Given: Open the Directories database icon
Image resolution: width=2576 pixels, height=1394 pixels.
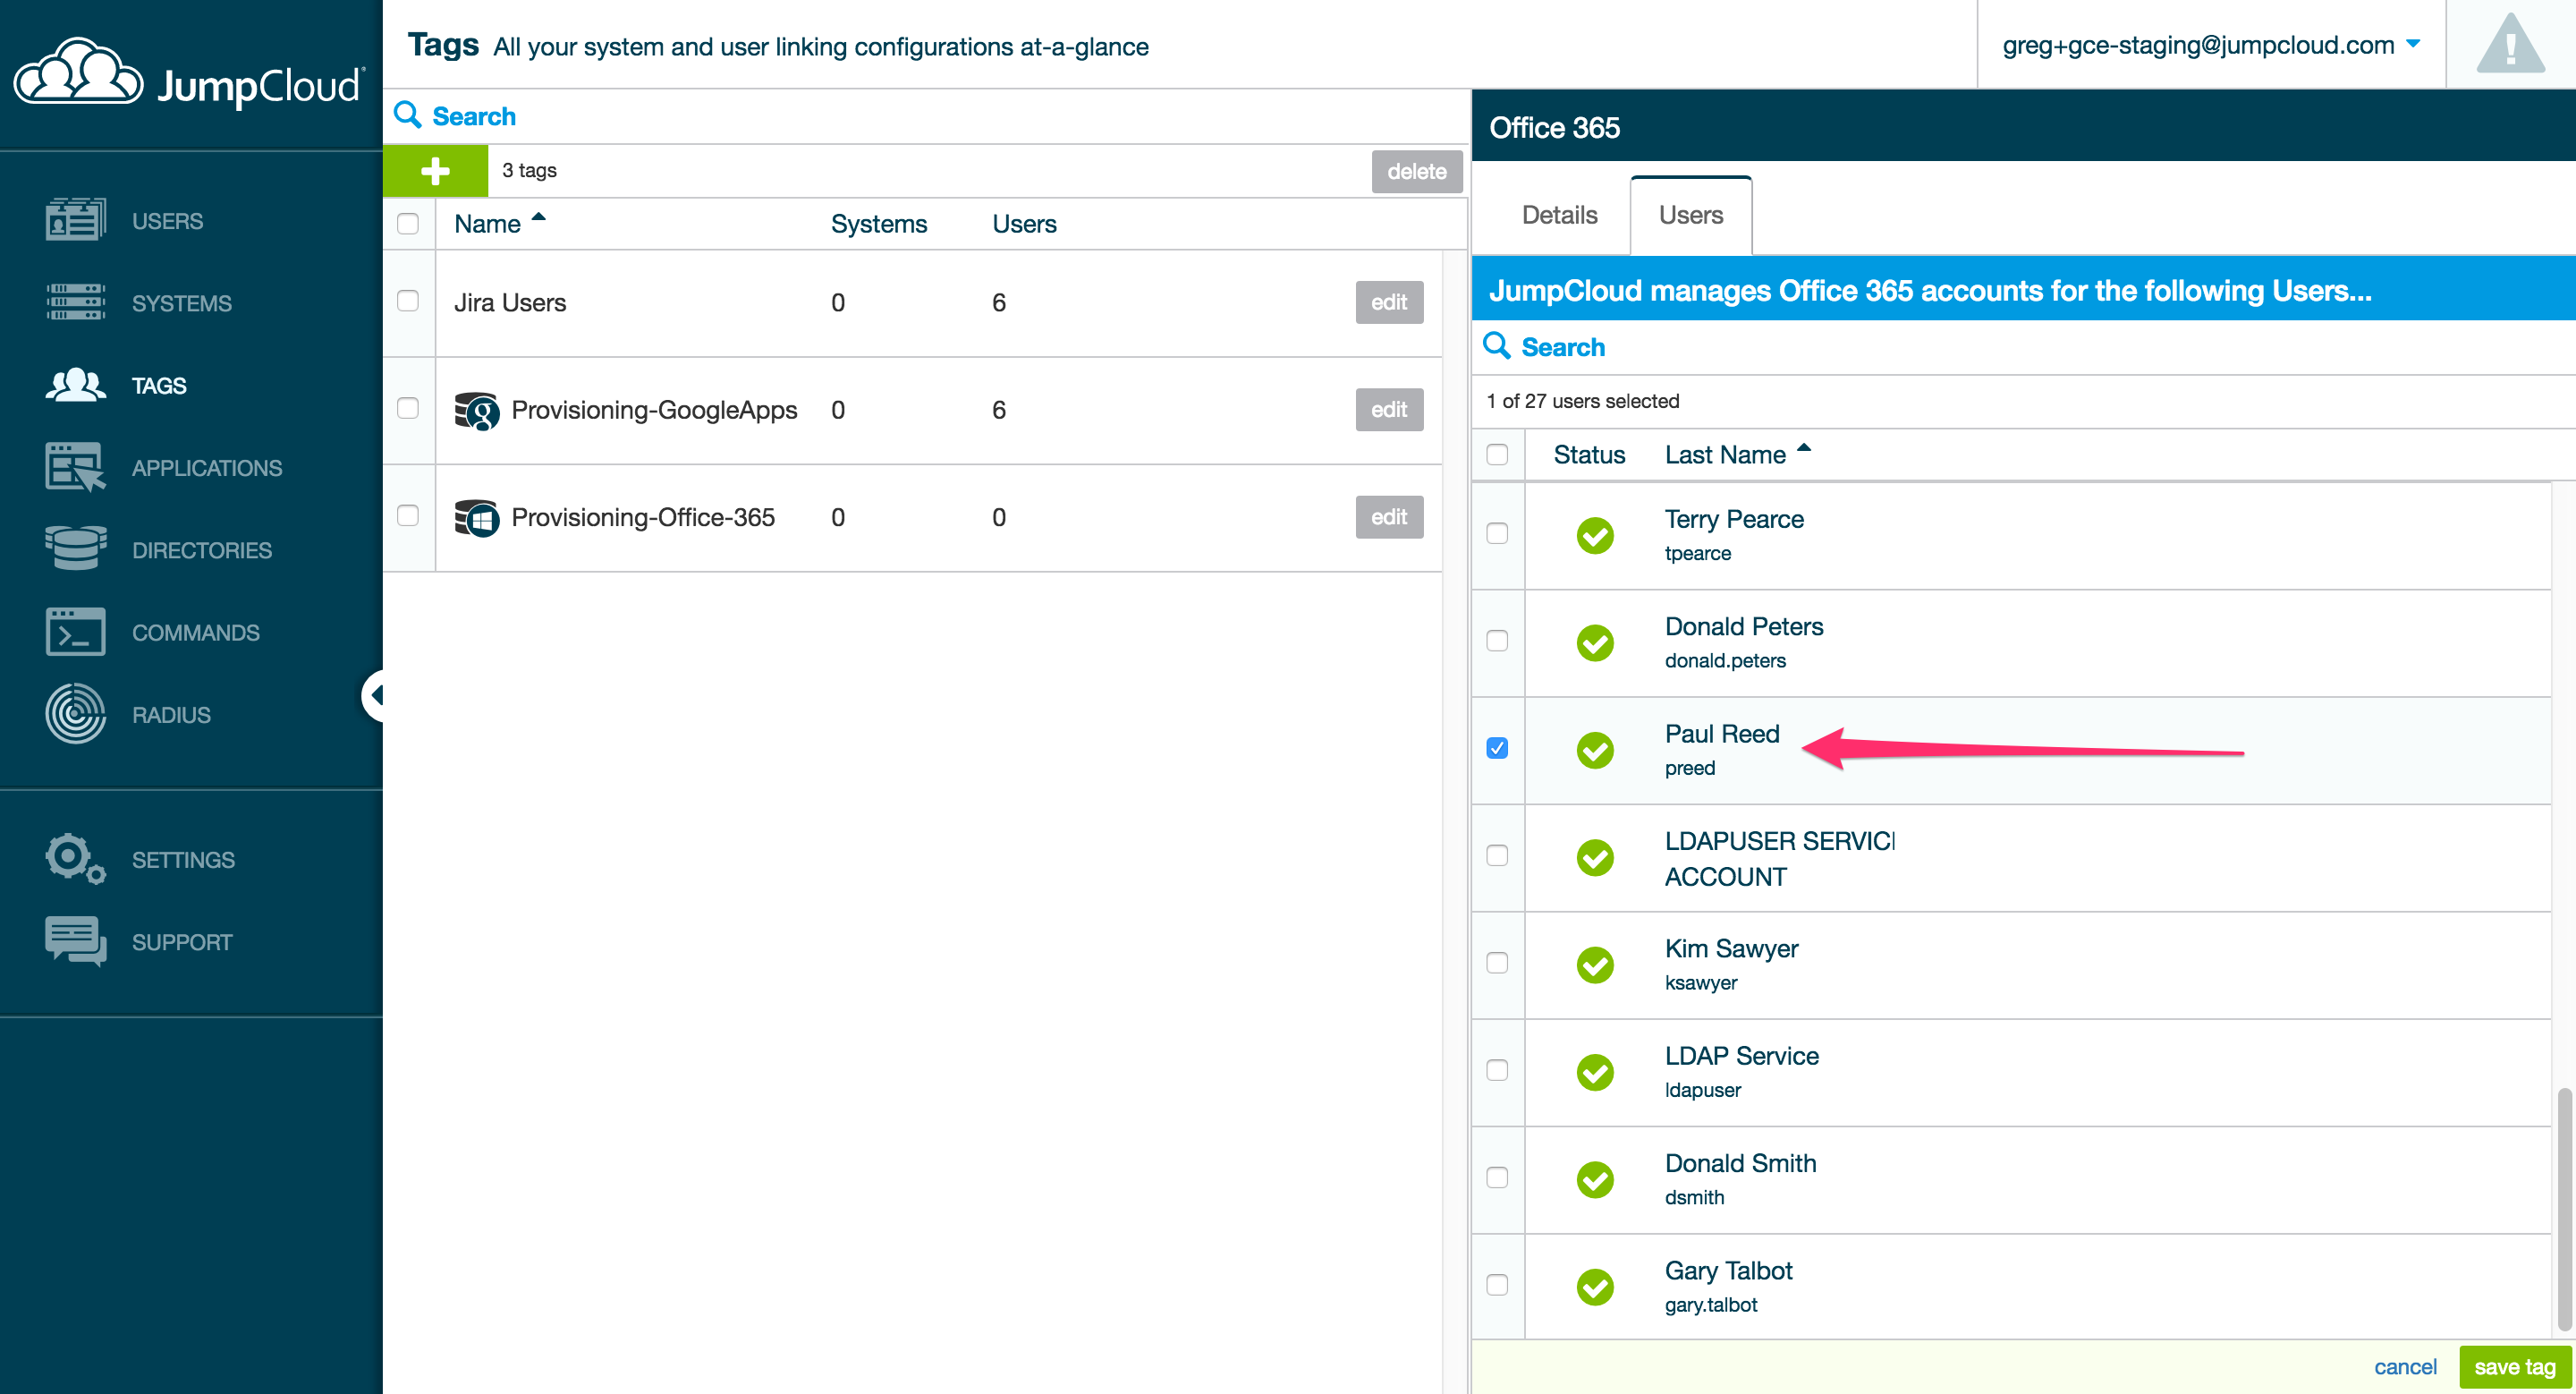Looking at the screenshot, I should (x=75, y=549).
